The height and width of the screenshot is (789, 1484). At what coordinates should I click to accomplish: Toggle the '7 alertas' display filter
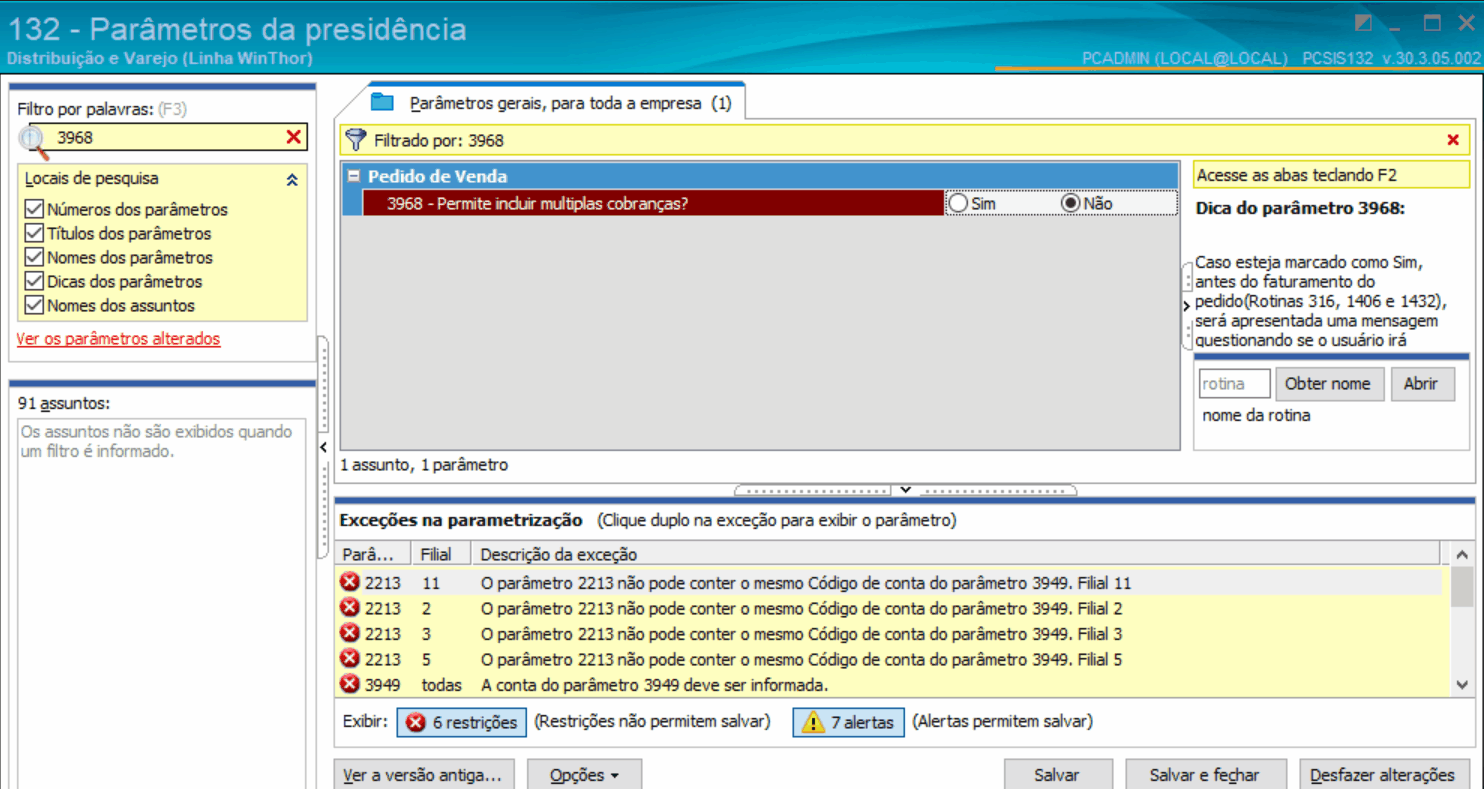[849, 722]
